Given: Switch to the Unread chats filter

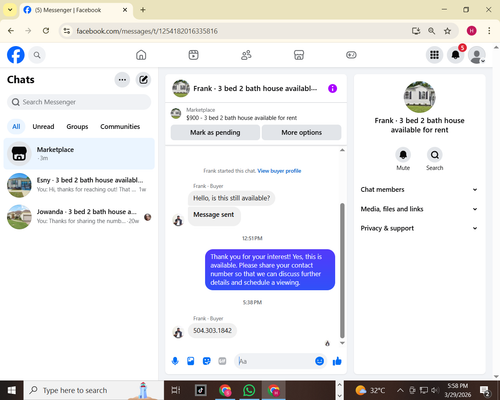Looking at the screenshot, I should 43,127.
